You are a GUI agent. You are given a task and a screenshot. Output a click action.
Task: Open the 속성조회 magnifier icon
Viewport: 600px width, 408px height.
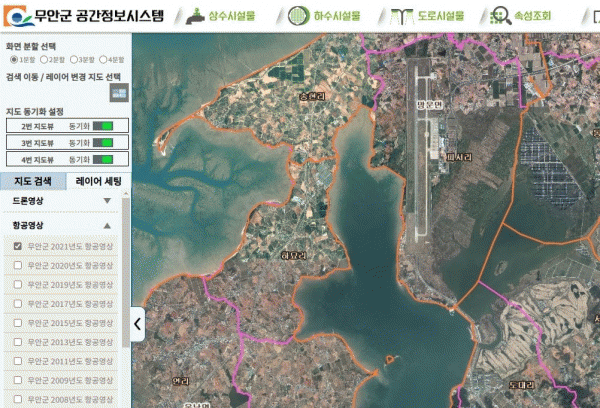point(502,16)
